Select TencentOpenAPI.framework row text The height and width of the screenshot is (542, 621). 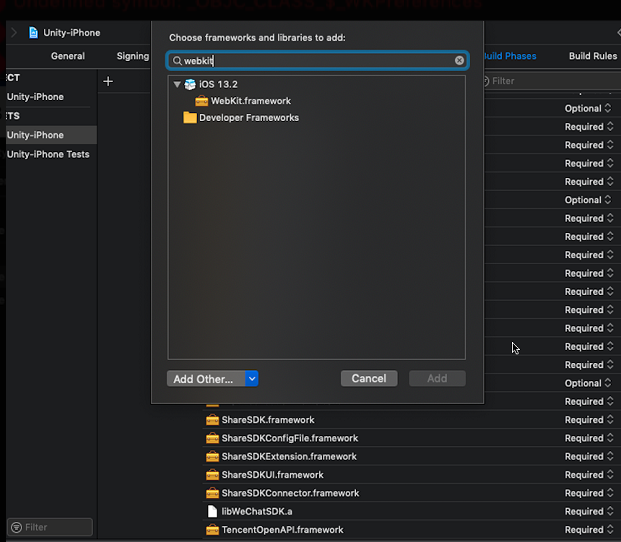pos(282,530)
